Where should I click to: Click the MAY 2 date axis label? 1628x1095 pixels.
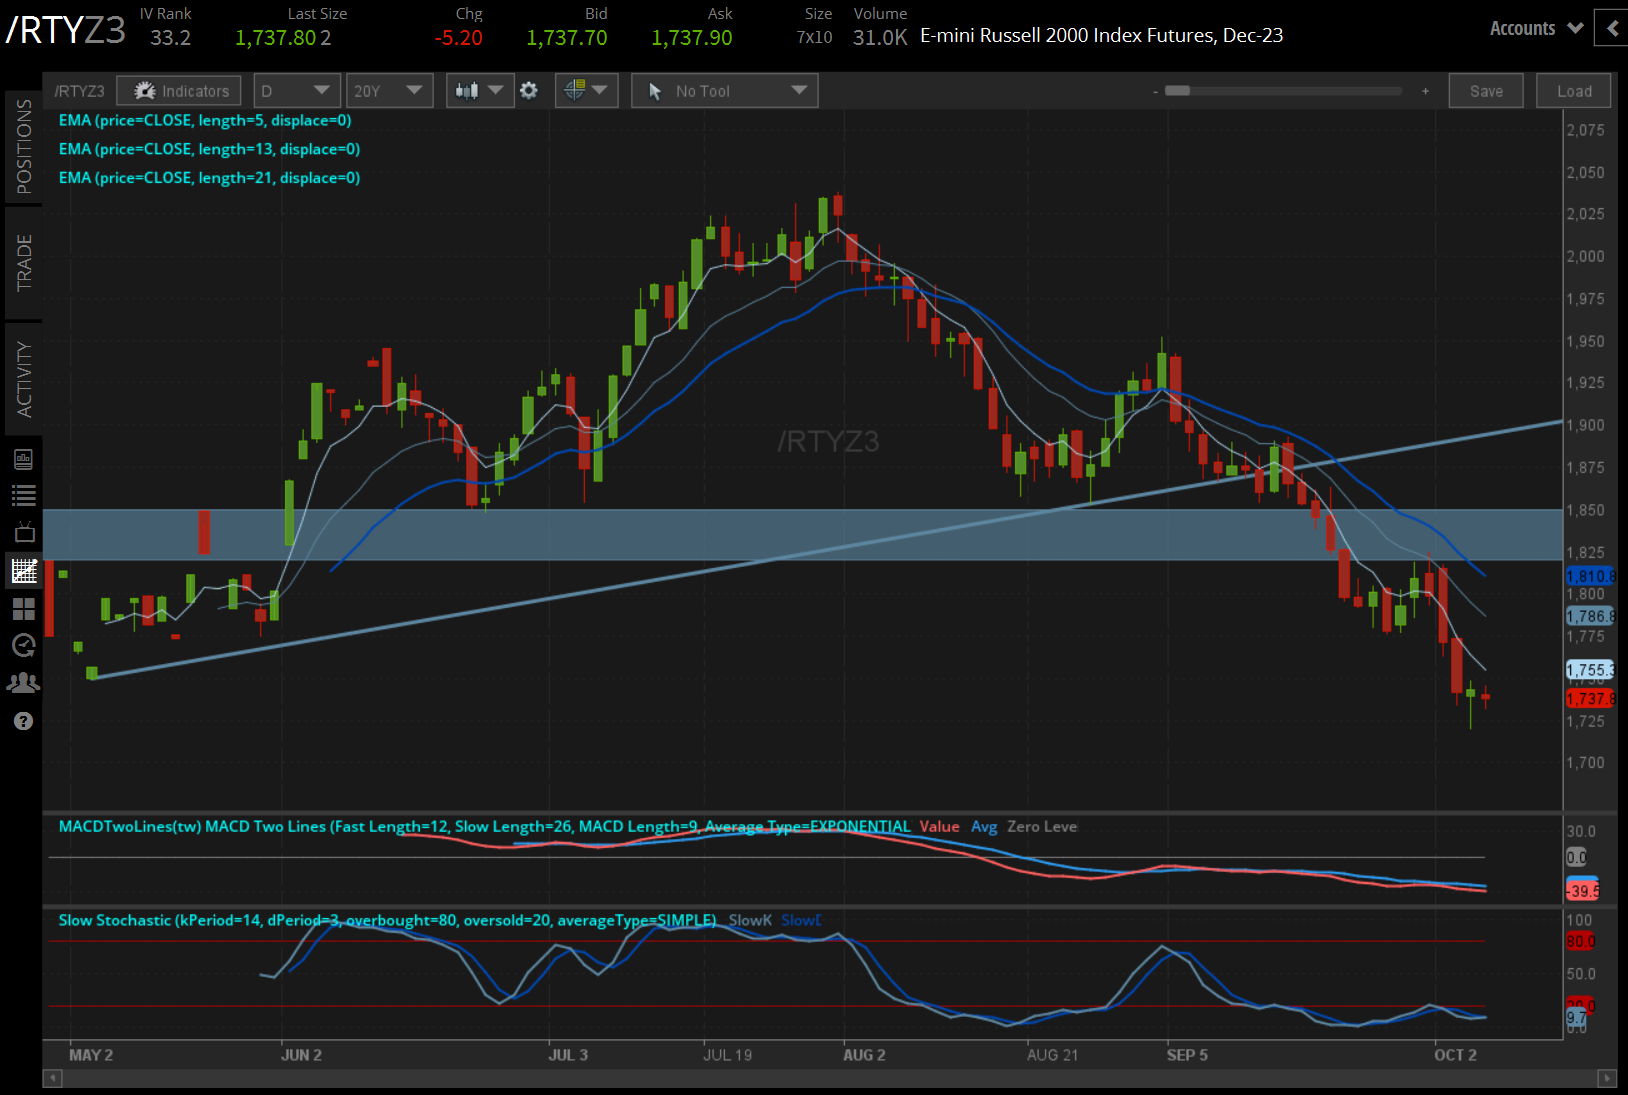tap(91, 1055)
